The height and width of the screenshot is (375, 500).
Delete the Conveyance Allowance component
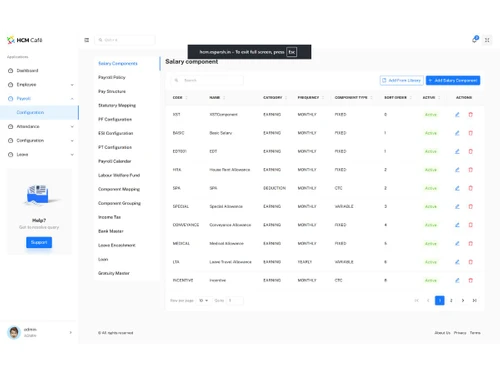[x=471, y=225]
